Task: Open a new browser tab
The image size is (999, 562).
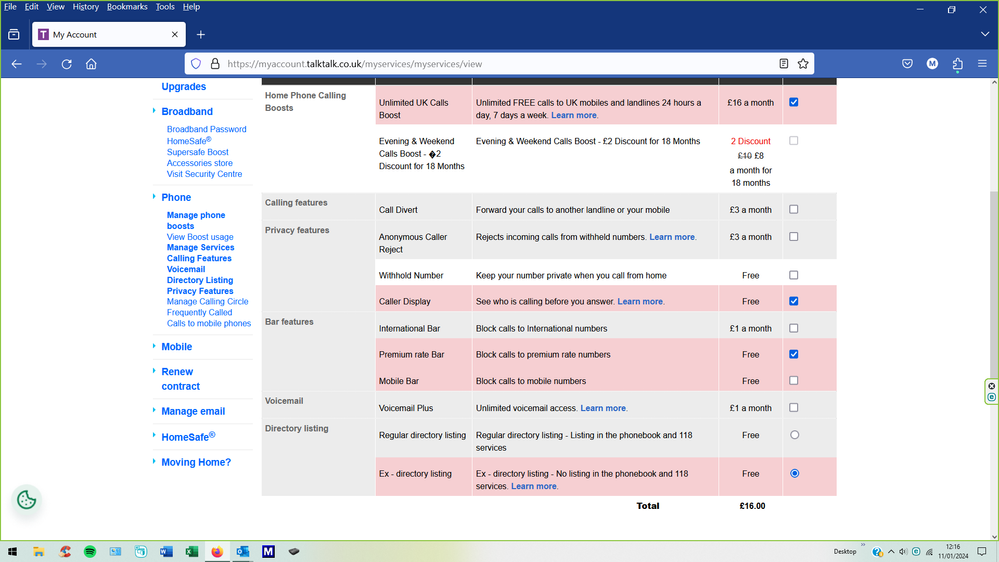Action: 201,34
